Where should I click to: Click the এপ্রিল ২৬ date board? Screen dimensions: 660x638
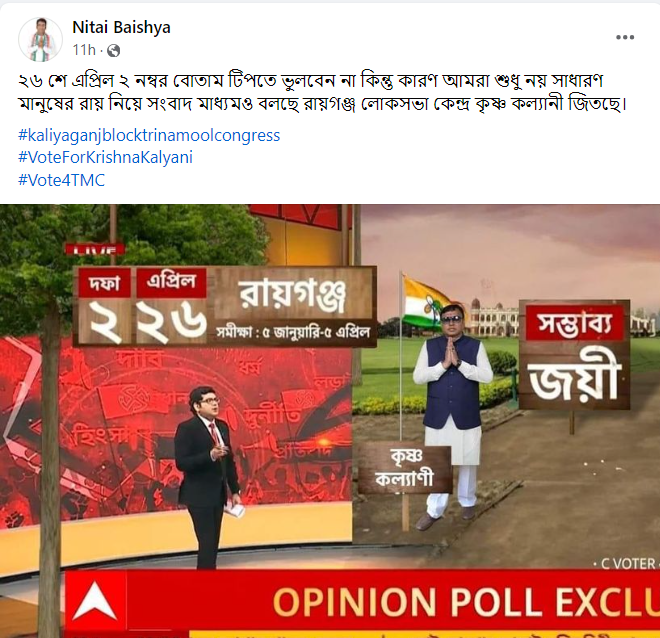(x=171, y=306)
